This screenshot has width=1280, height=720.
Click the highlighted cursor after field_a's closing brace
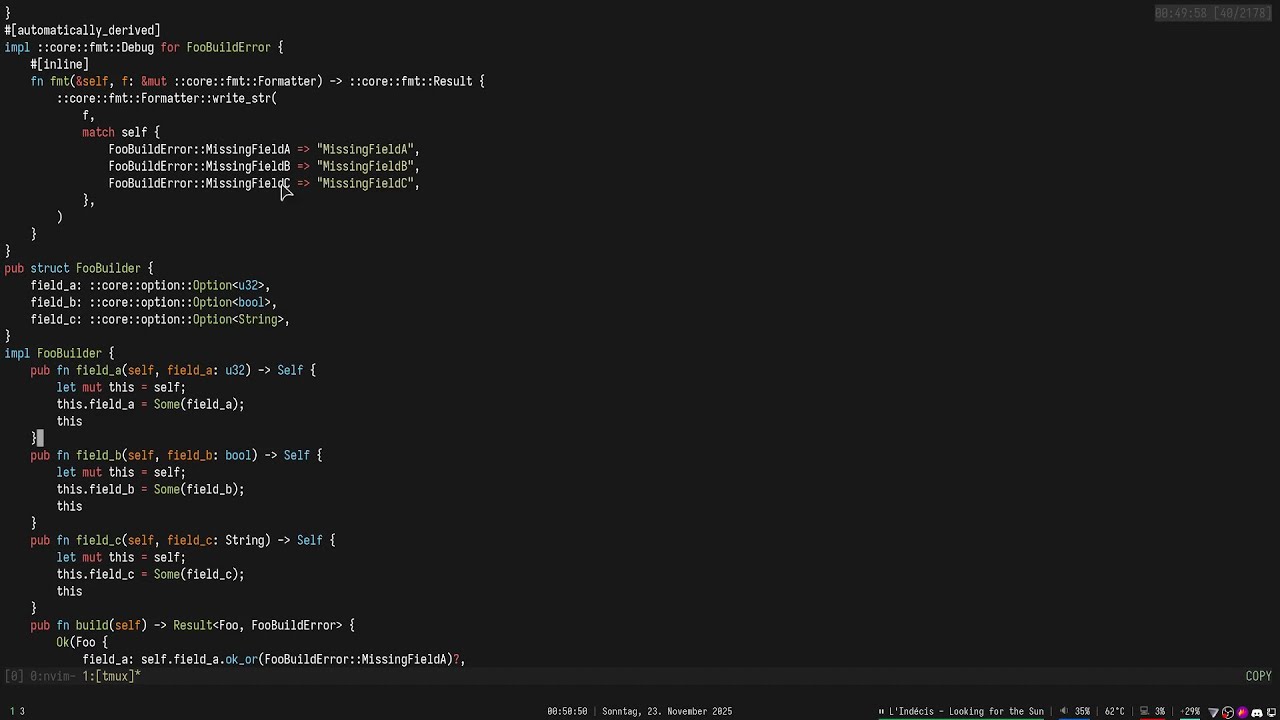point(40,438)
